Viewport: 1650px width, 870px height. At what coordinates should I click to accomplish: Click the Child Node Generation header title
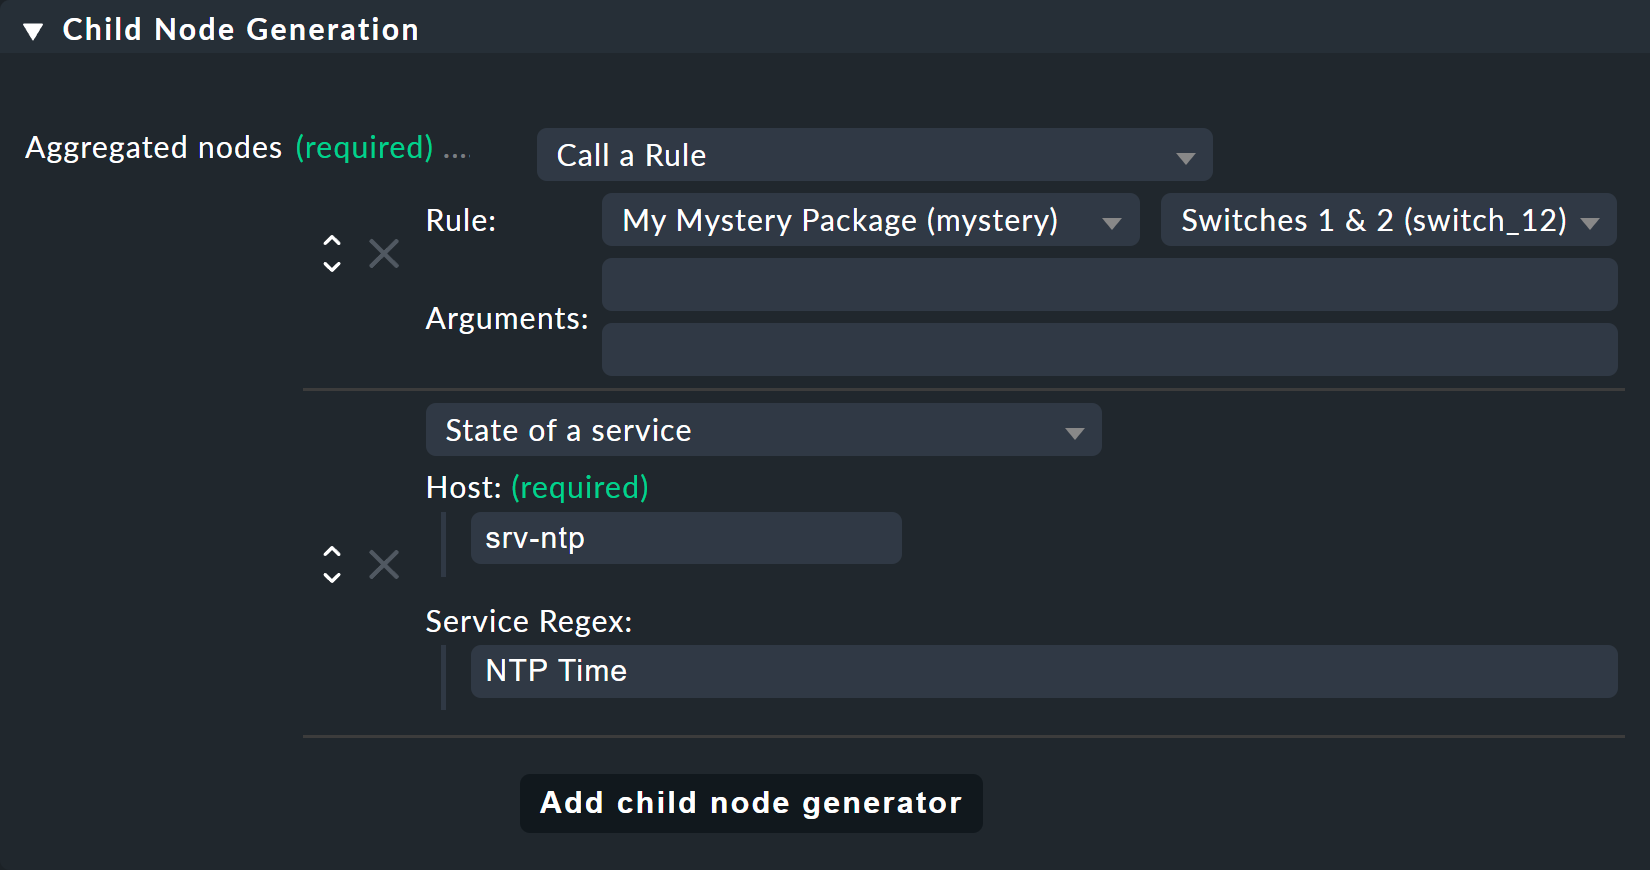pyautogui.click(x=240, y=30)
